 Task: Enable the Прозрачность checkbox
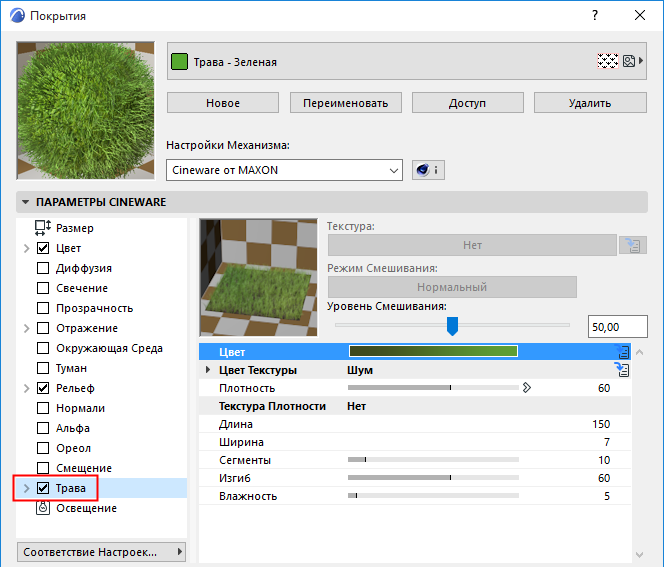coord(43,308)
